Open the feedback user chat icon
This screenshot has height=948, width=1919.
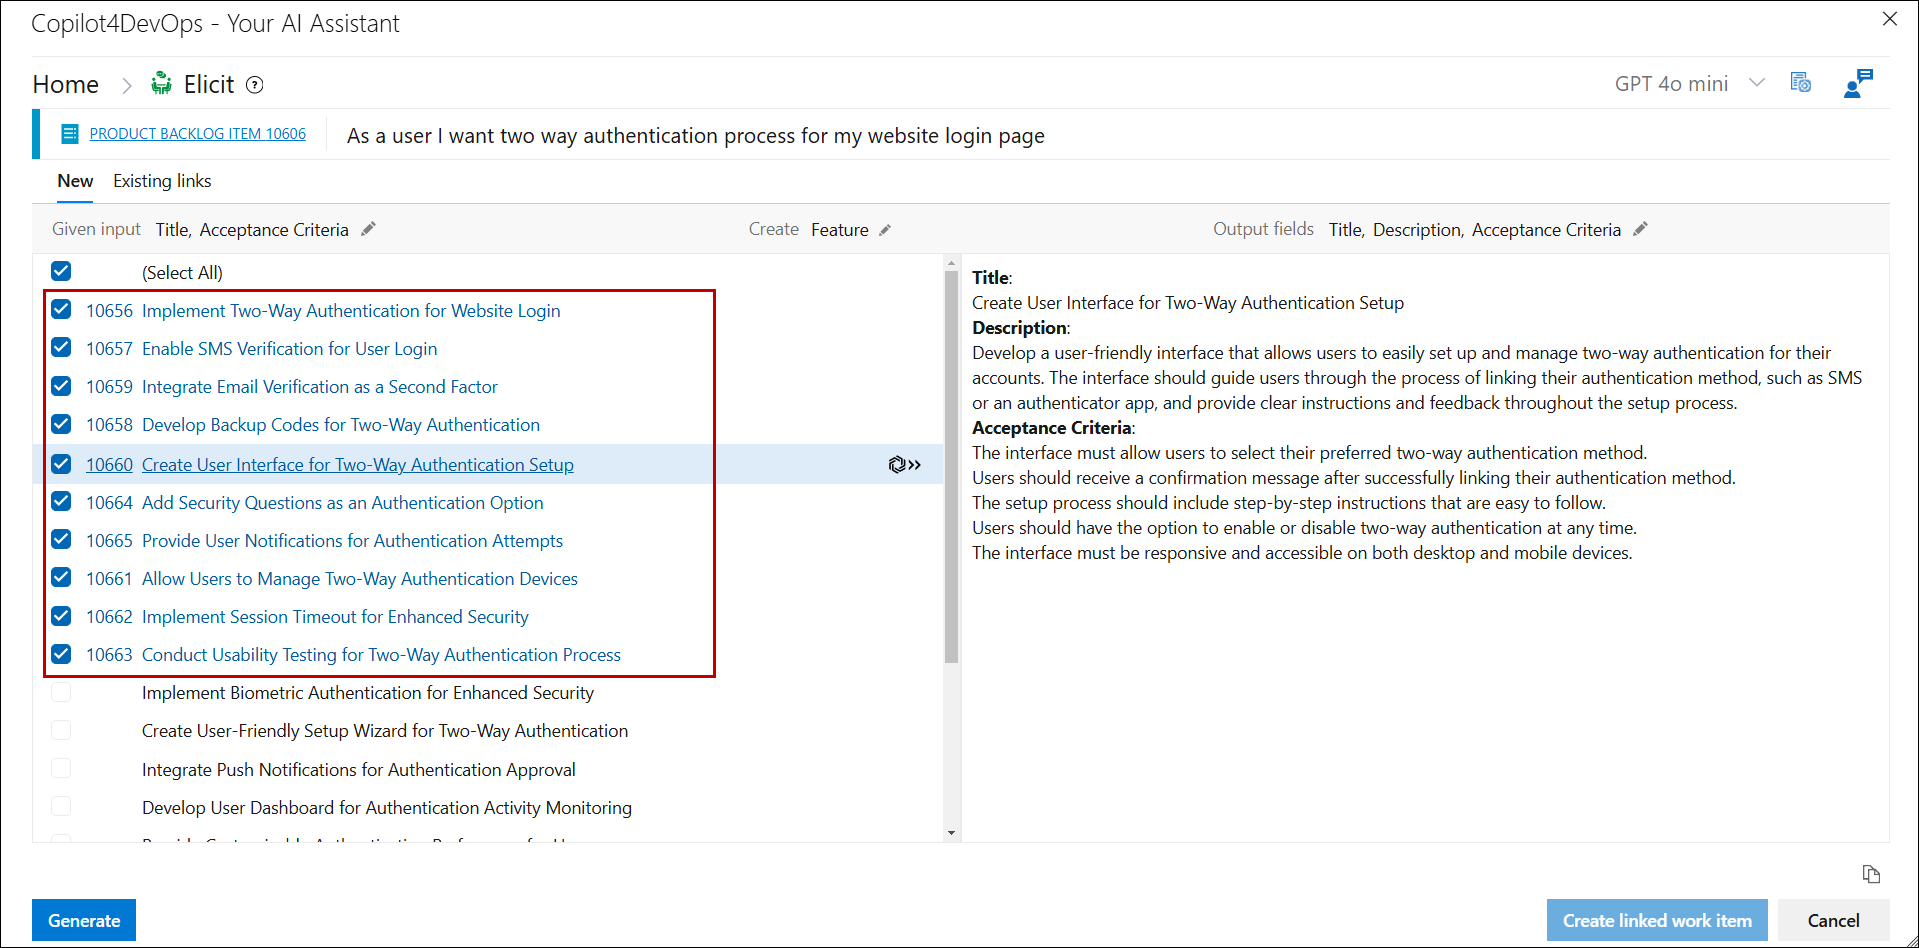(1858, 83)
